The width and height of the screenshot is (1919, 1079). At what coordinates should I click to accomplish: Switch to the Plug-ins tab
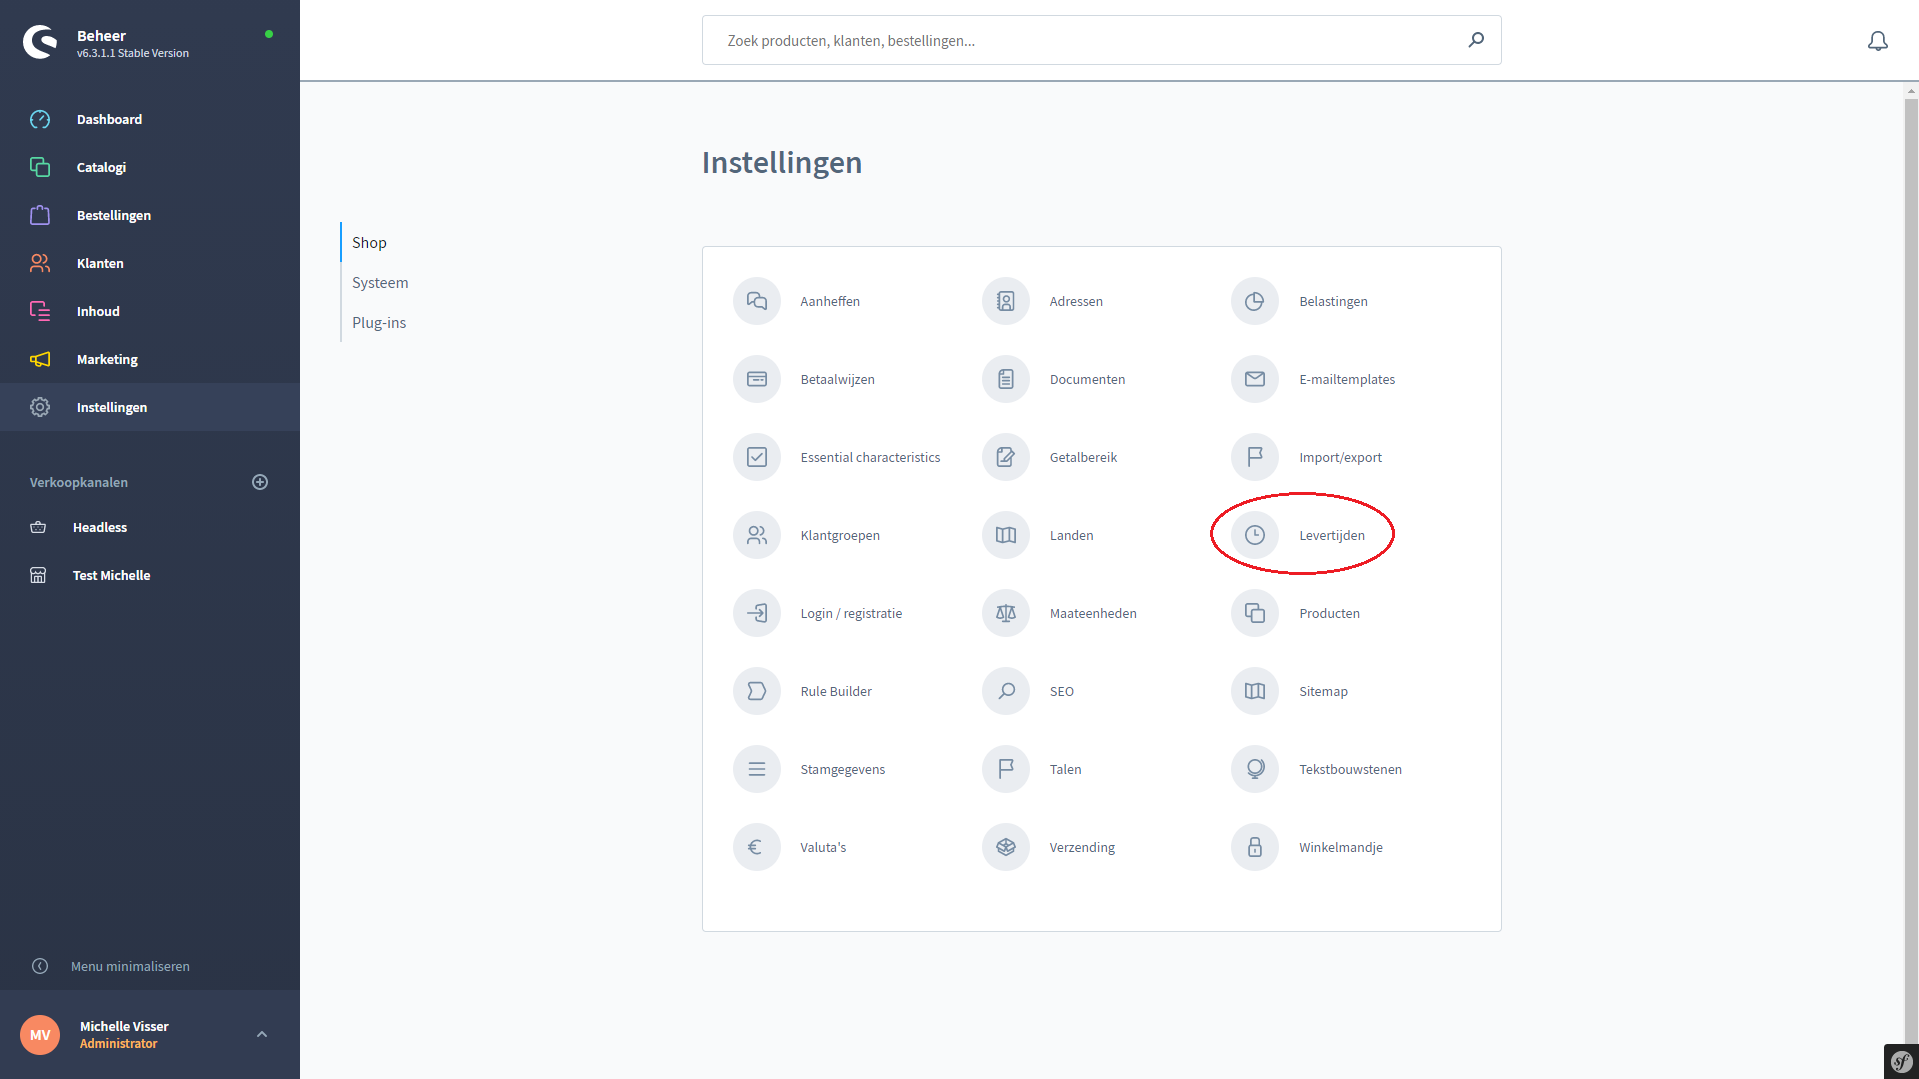click(379, 323)
